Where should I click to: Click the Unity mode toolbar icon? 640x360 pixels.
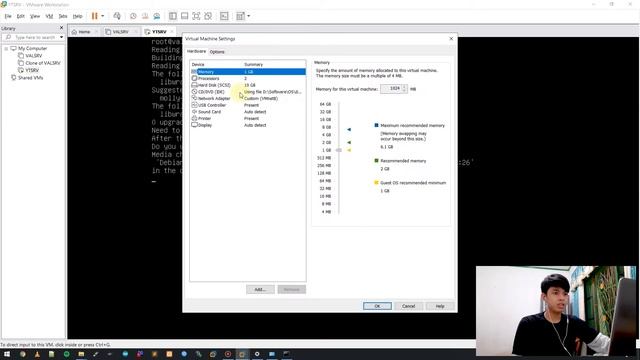[208, 16]
